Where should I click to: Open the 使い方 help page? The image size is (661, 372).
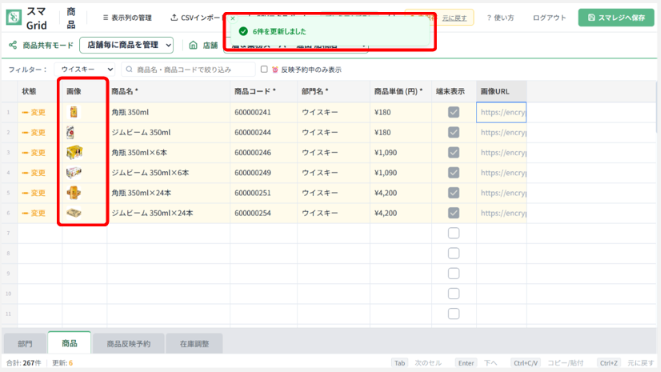pos(500,18)
